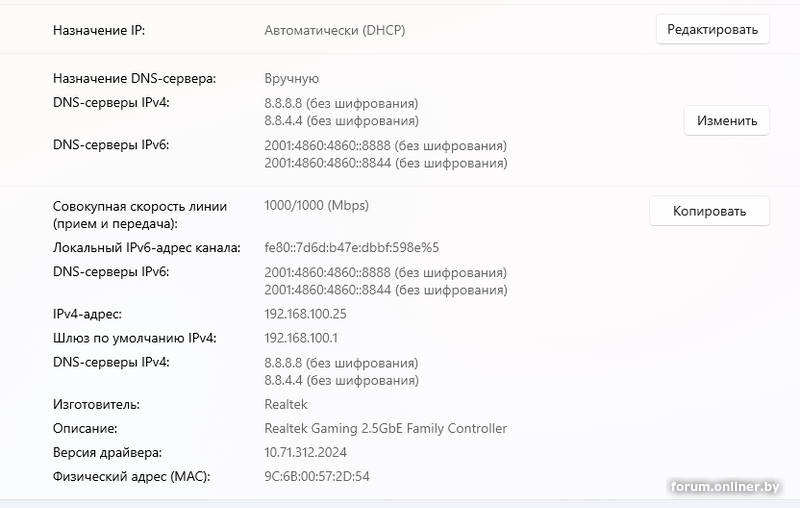
Task: Select the Realtek Gaming 2.5GbE Family Controller description
Action: pyautogui.click(x=385, y=428)
